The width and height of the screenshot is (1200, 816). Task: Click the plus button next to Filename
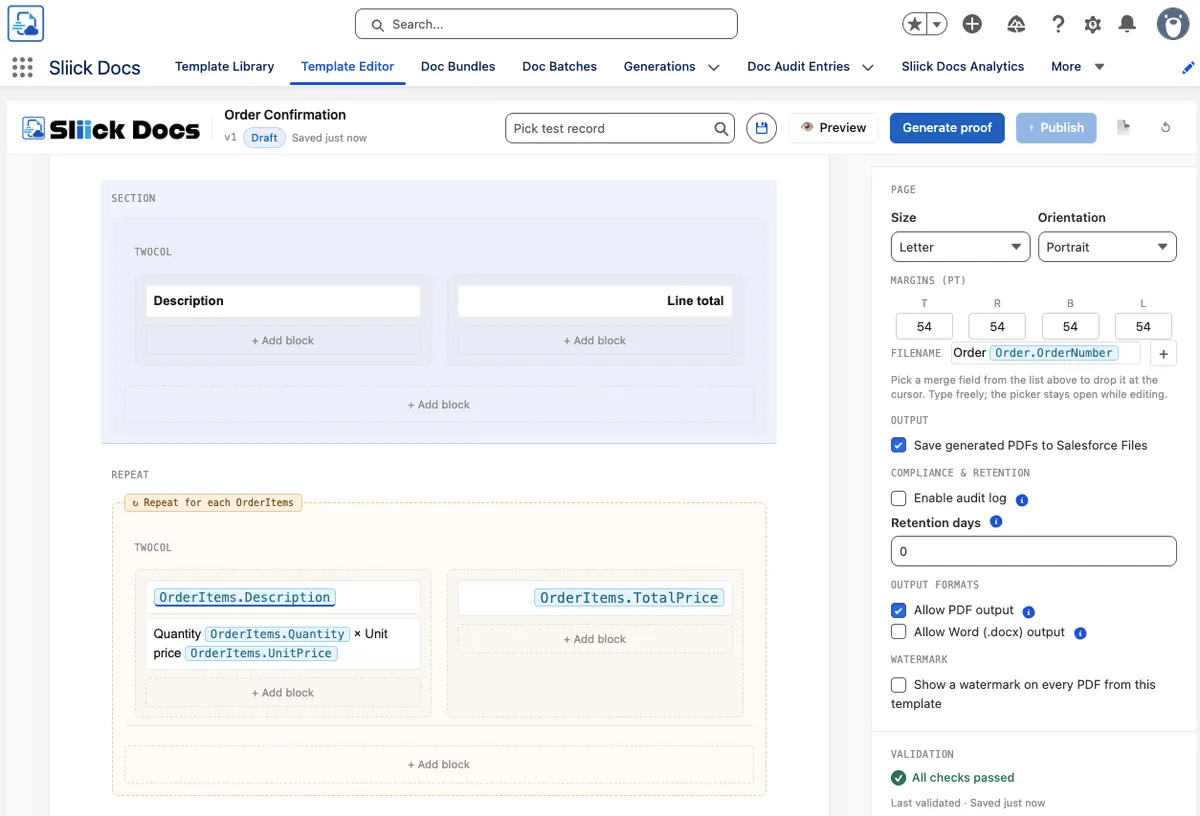click(1163, 353)
